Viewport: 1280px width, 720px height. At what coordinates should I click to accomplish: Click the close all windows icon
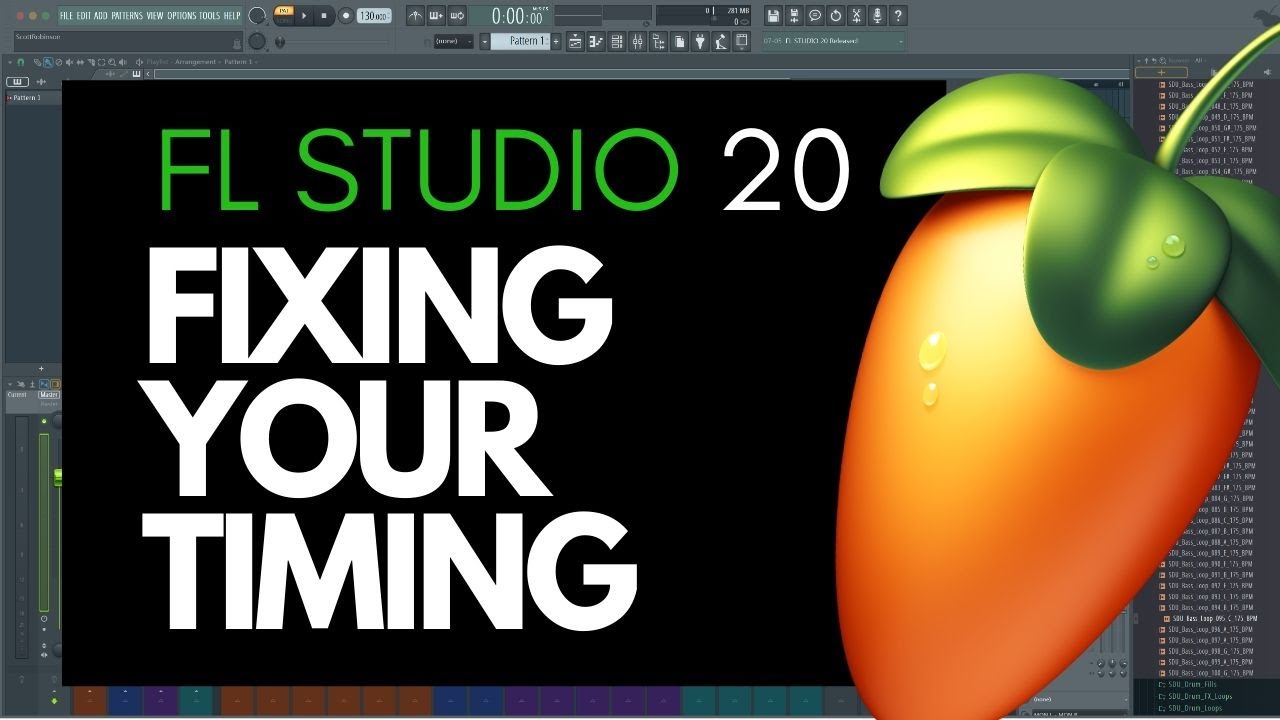coord(742,42)
